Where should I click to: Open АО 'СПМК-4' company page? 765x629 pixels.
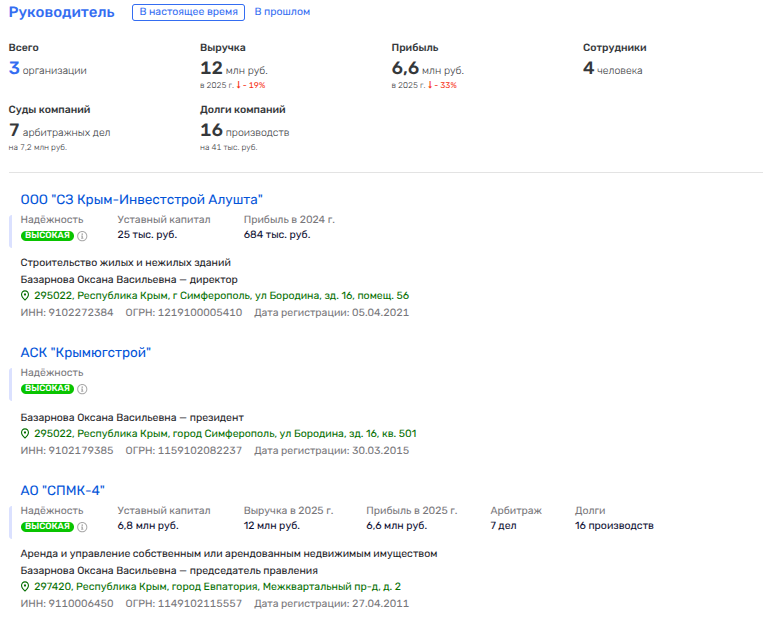click(62, 489)
